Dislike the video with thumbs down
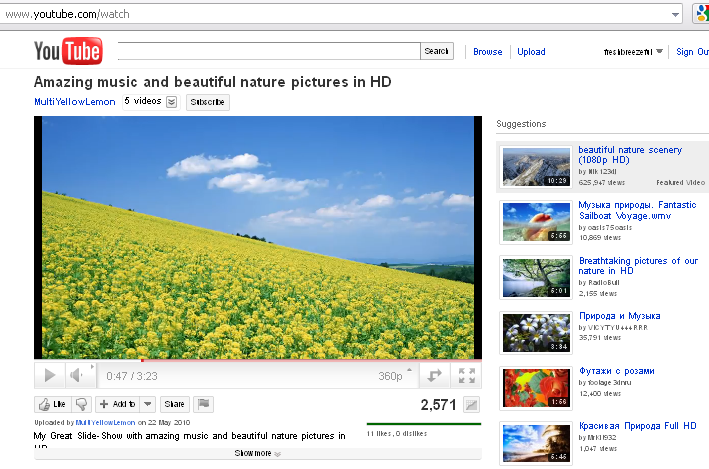Screen dimensions: 709x469 coord(82,404)
